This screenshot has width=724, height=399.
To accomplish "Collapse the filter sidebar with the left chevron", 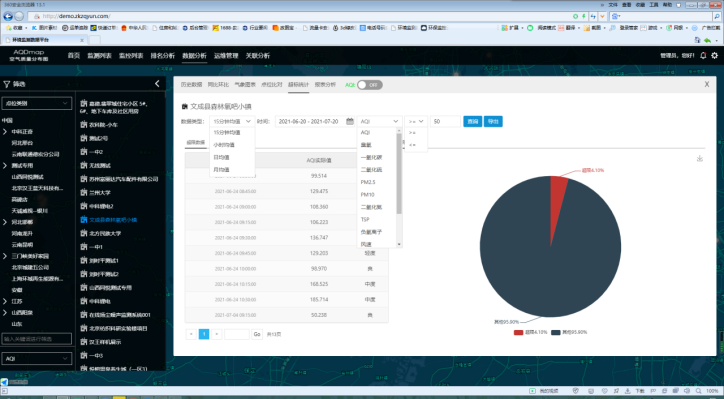I will (157, 84).
